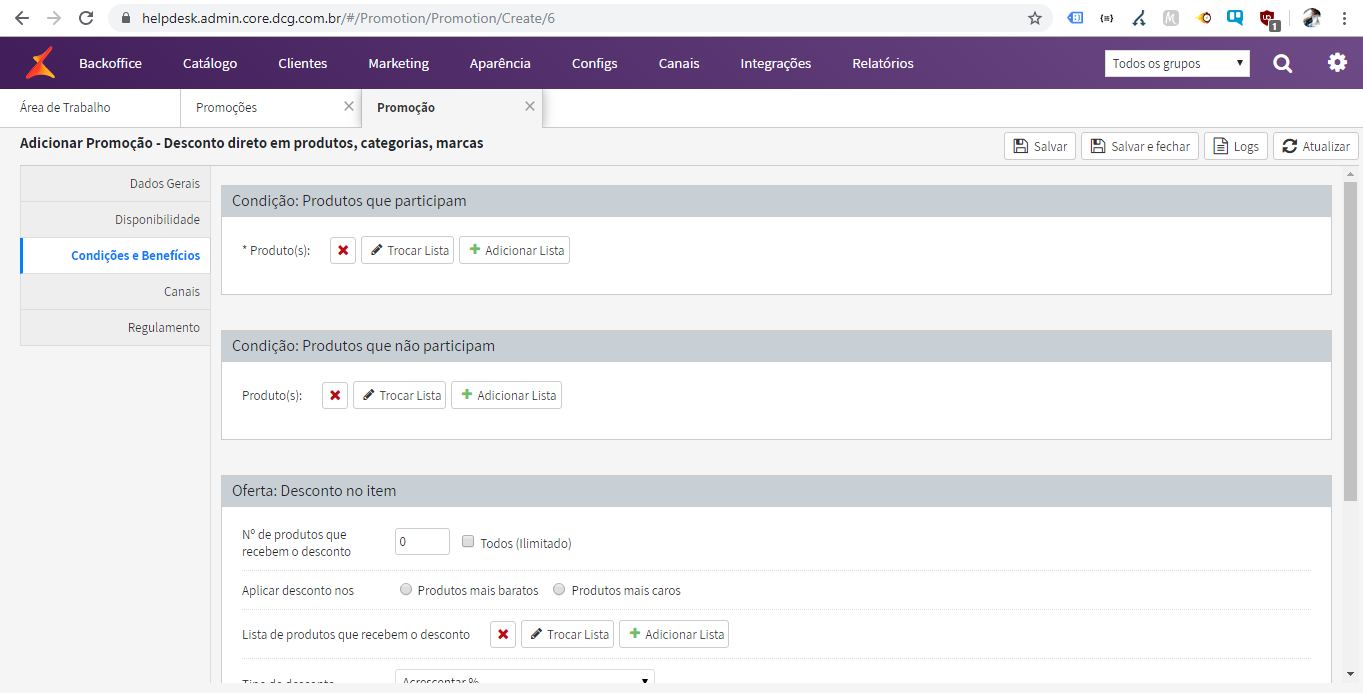Image resolution: width=1363 pixels, height=693 pixels.
Task: Go to Canais sidebar section
Action: click(x=115, y=292)
